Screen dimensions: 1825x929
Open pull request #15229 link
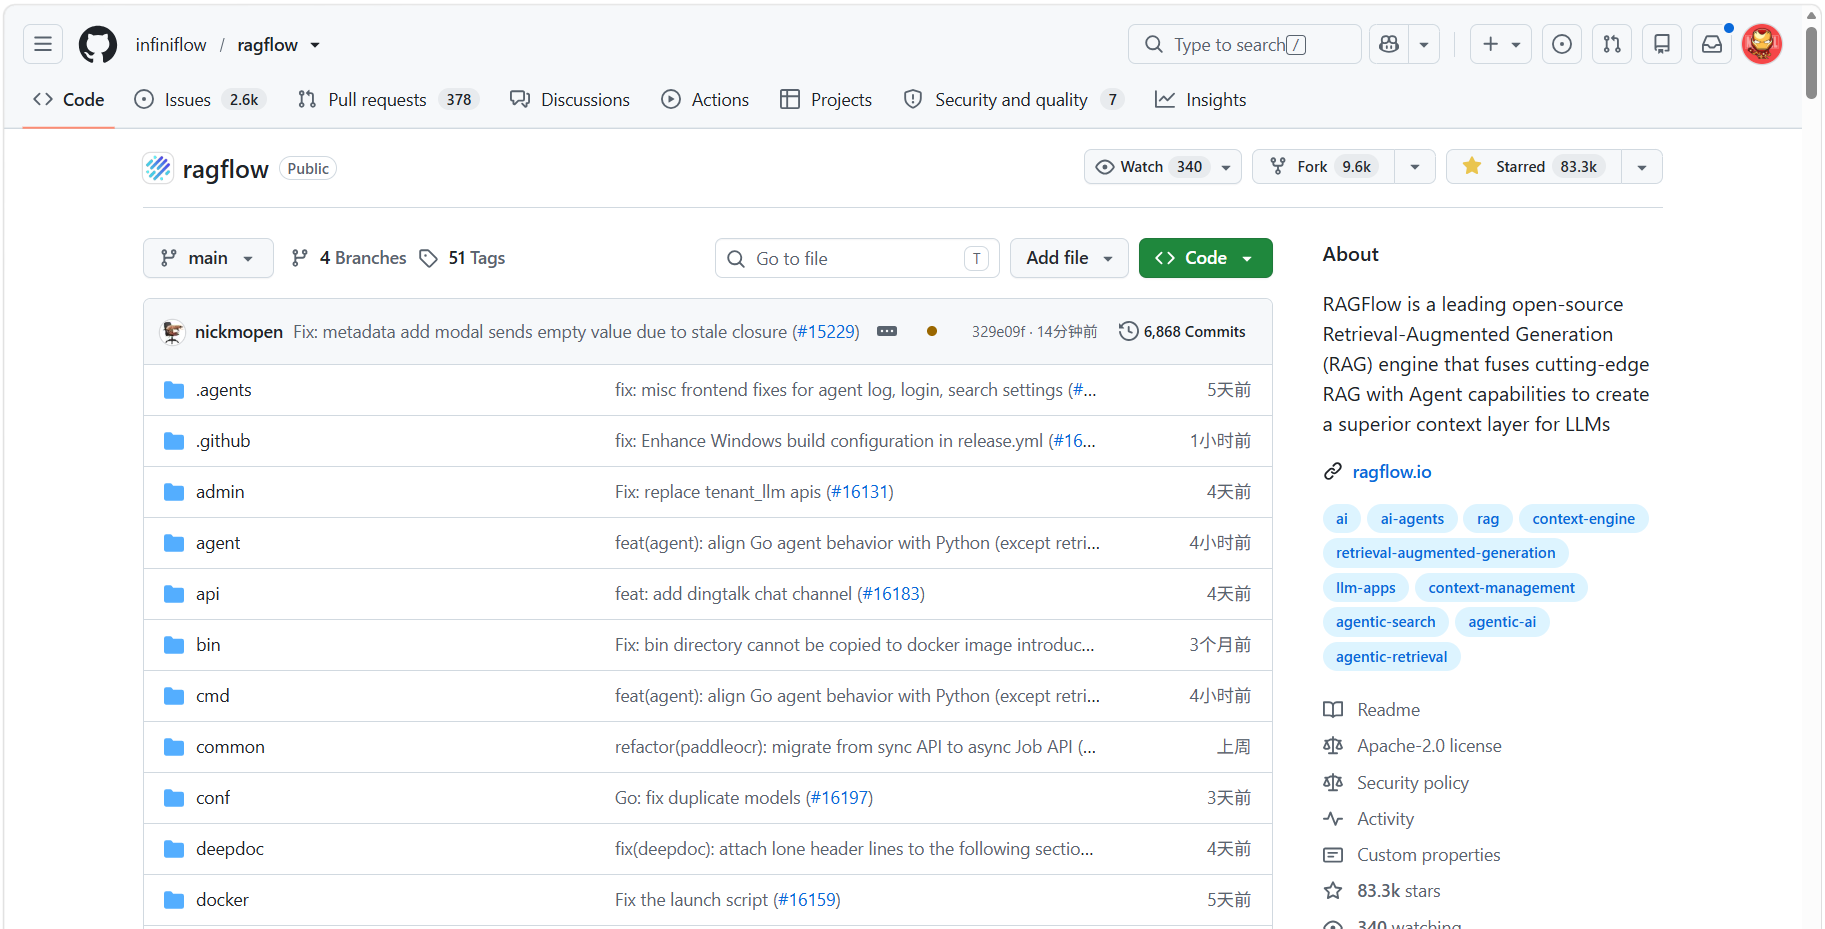[826, 332]
